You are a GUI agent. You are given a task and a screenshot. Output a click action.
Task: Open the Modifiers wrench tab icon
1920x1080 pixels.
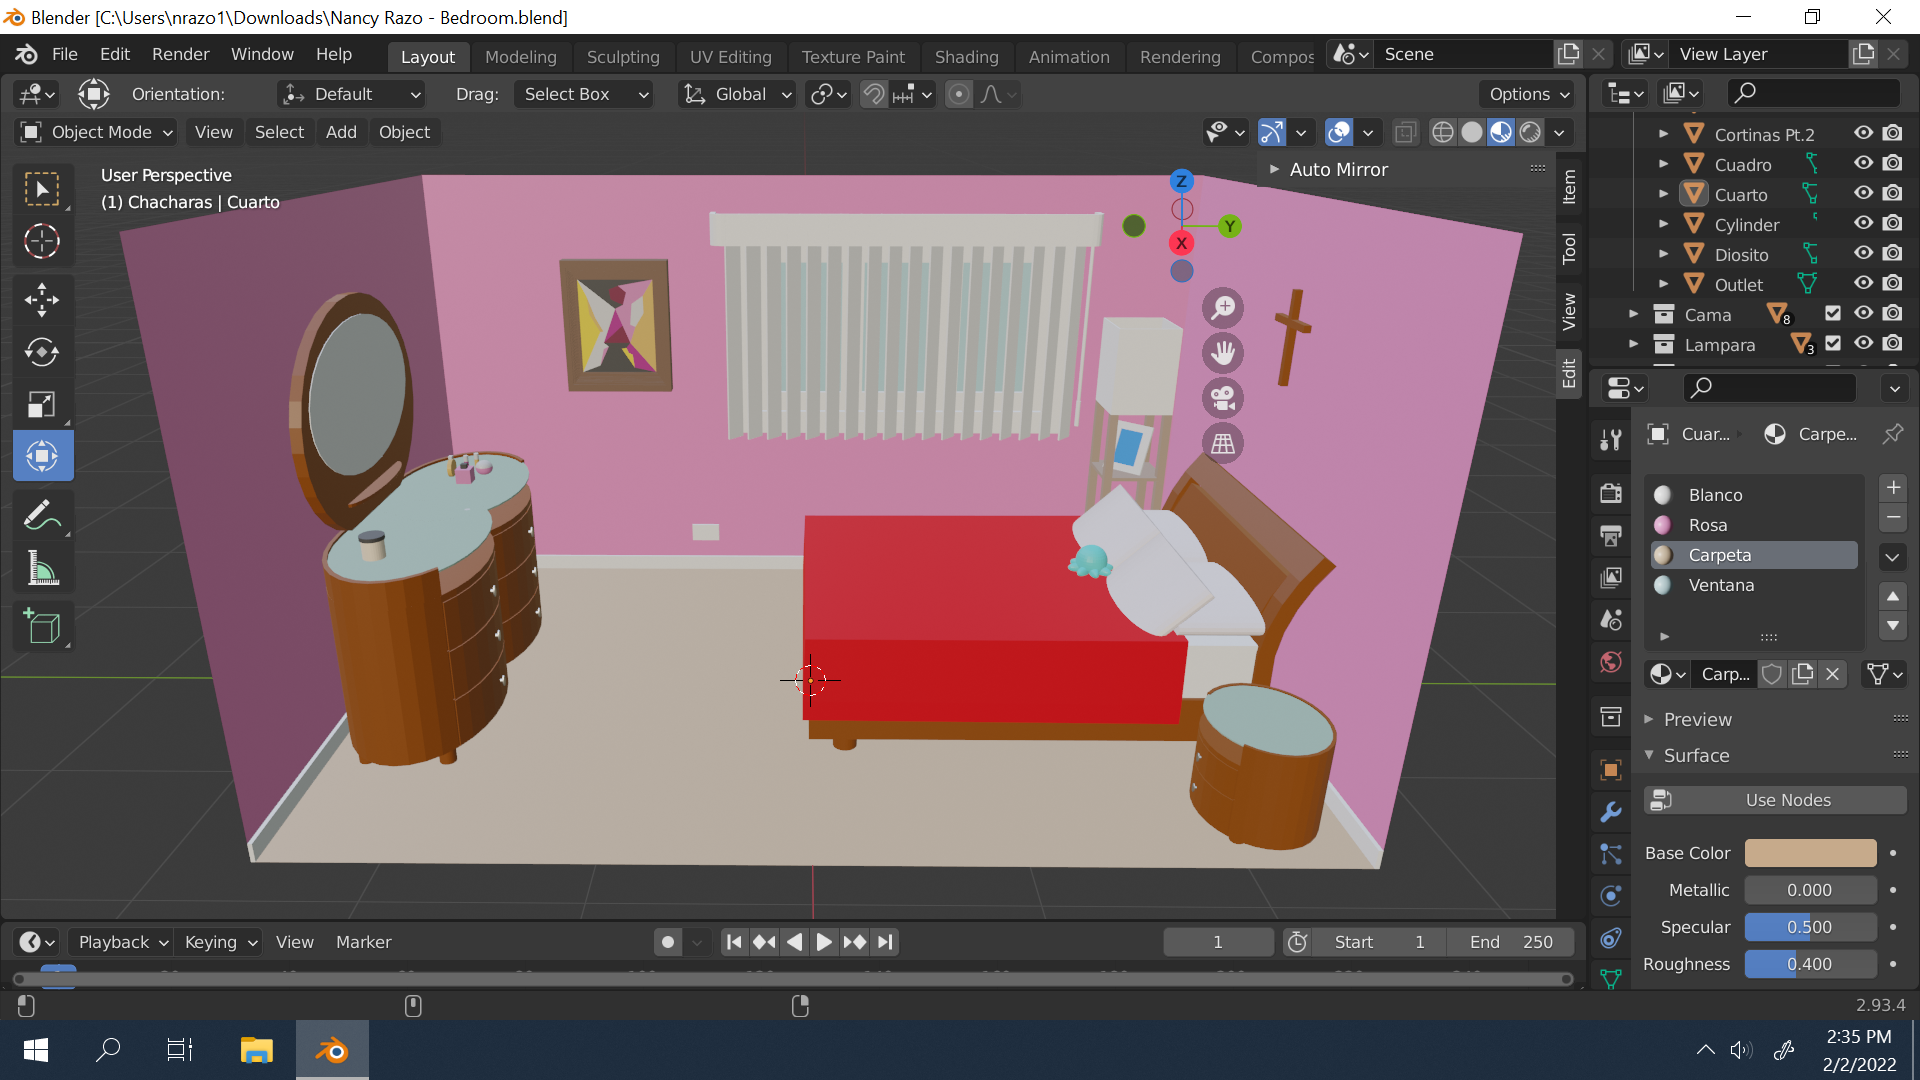1611,812
